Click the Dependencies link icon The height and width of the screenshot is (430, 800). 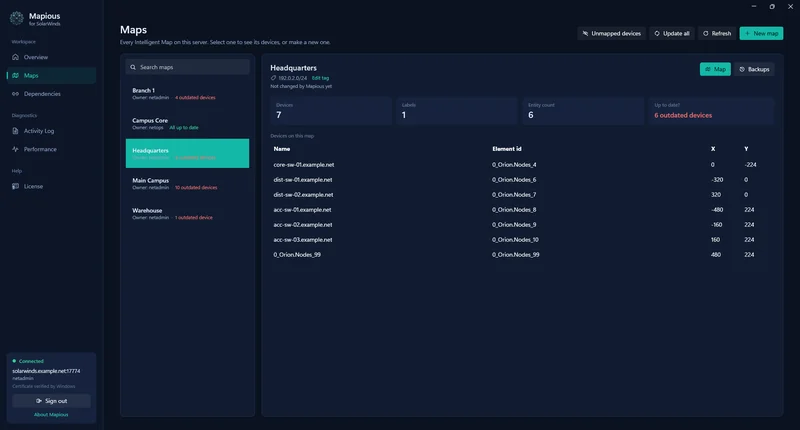coord(15,94)
